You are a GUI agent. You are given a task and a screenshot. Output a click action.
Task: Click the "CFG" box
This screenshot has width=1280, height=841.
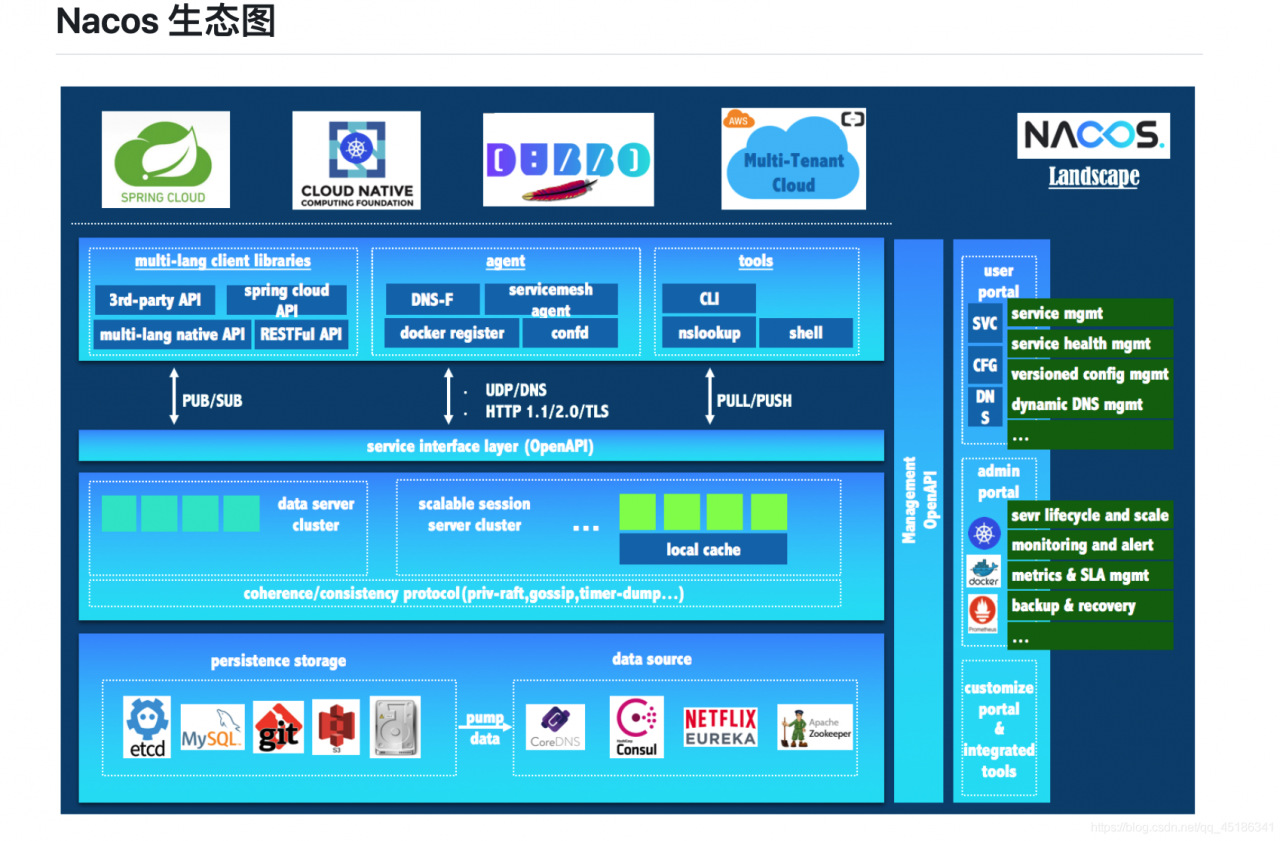[x=985, y=365]
